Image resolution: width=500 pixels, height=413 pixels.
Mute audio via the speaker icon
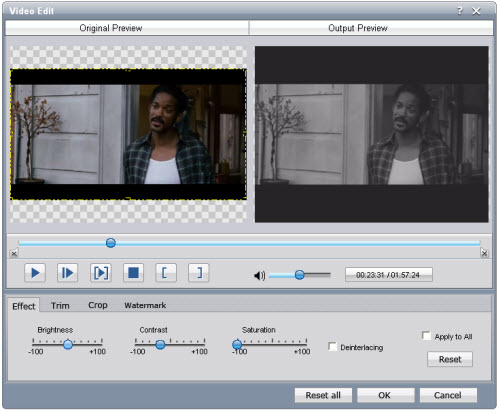259,275
